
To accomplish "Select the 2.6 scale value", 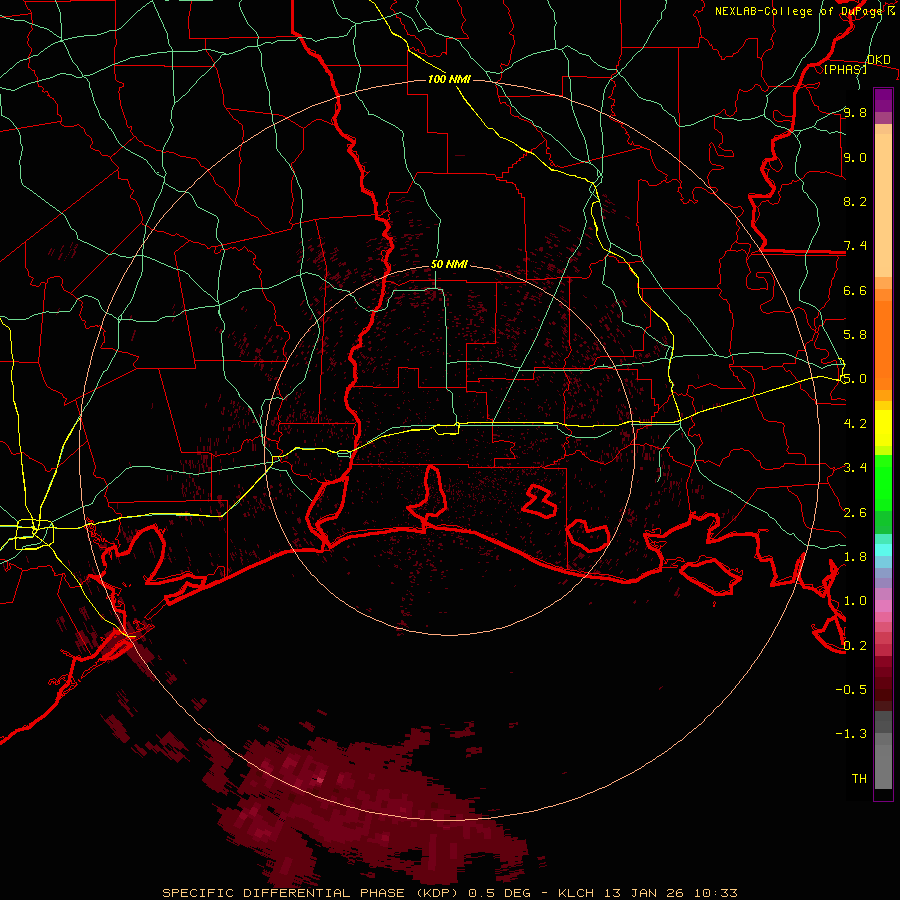I will [x=855, y=513].
